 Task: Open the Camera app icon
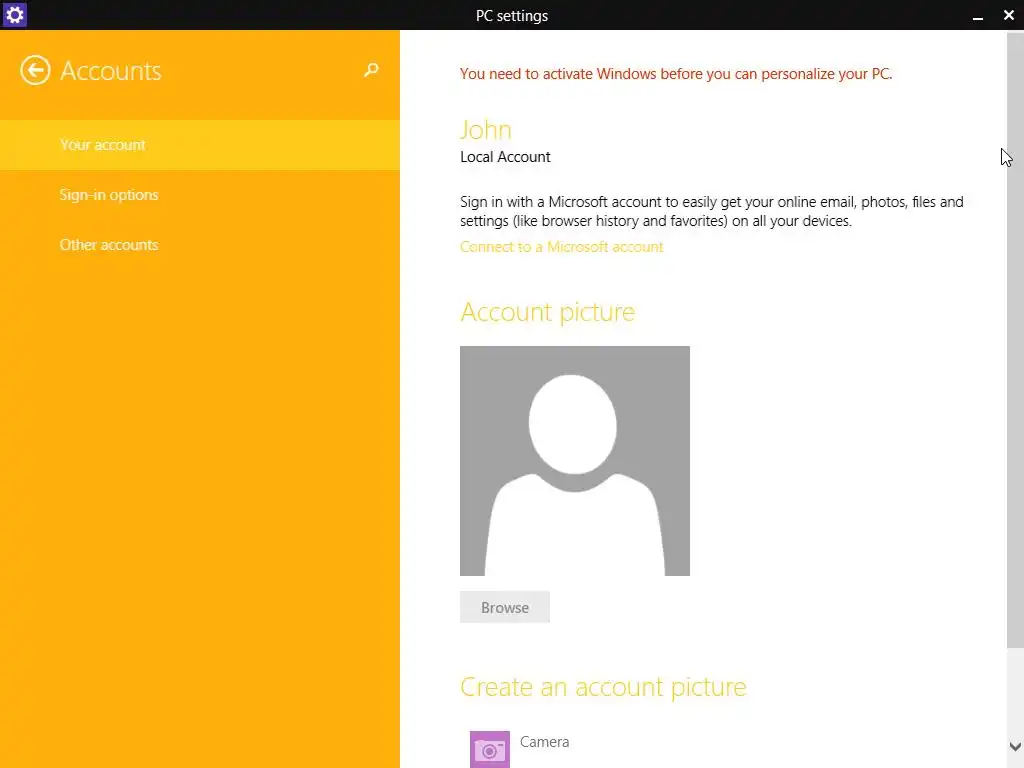[490, 749]
